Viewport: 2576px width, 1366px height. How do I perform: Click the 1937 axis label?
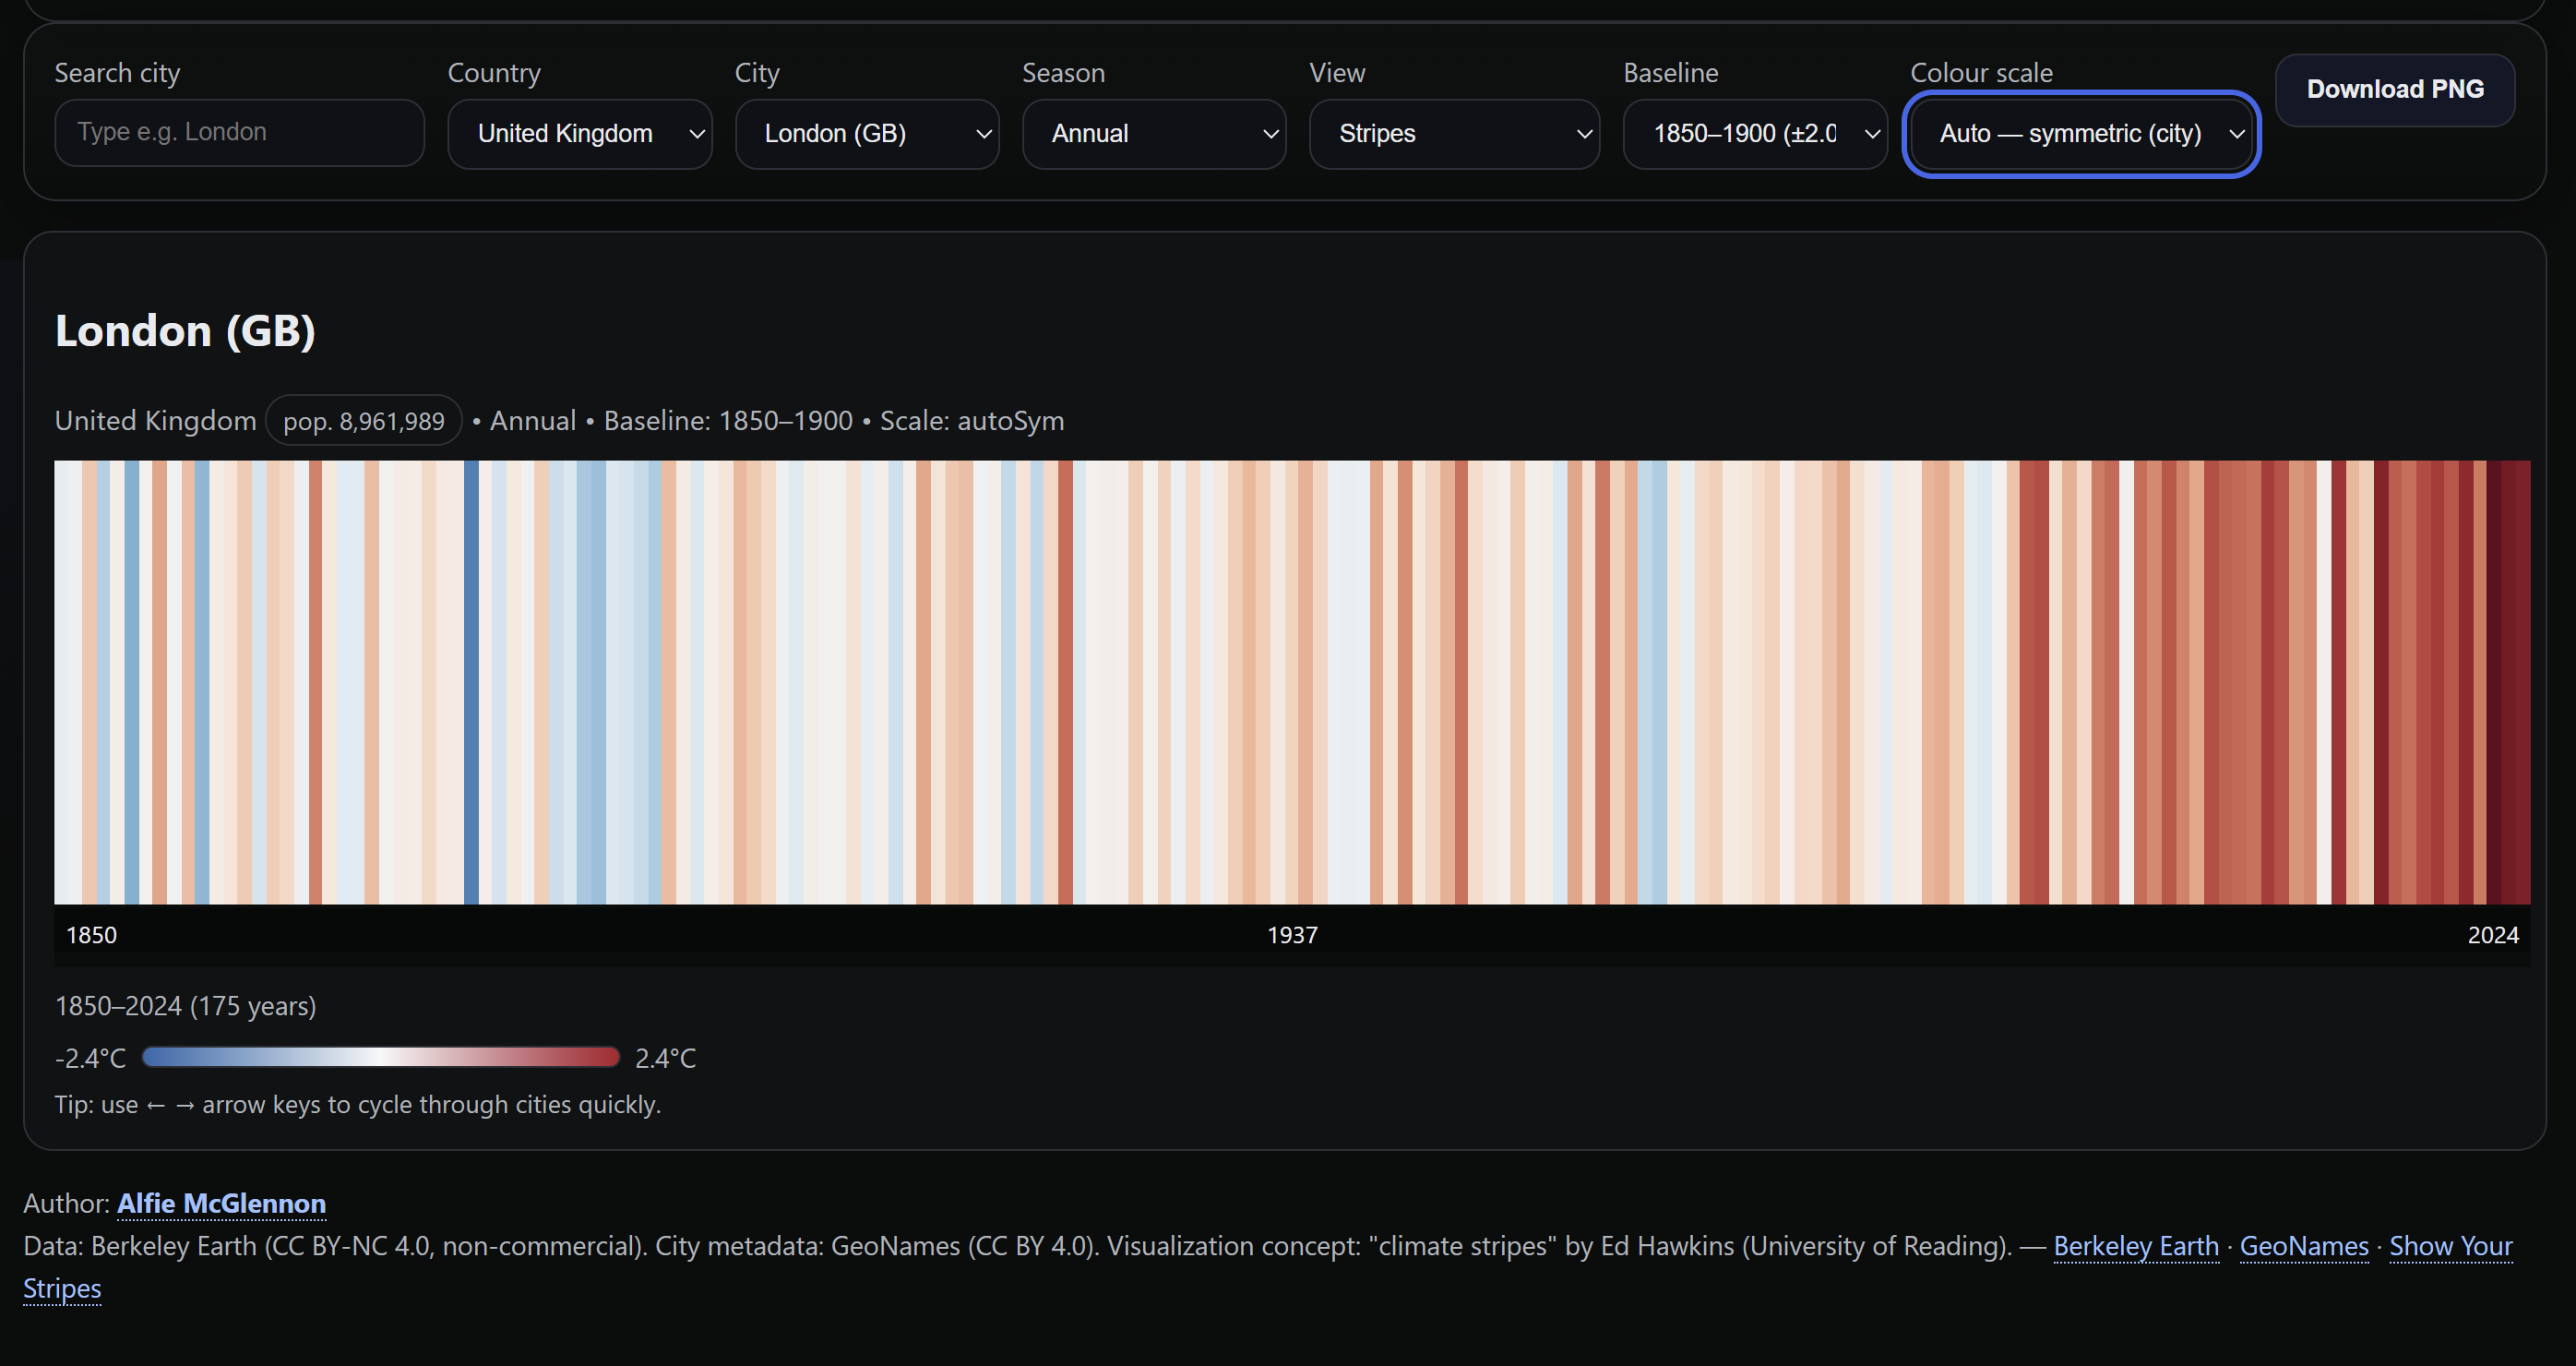coord(1292,935)
